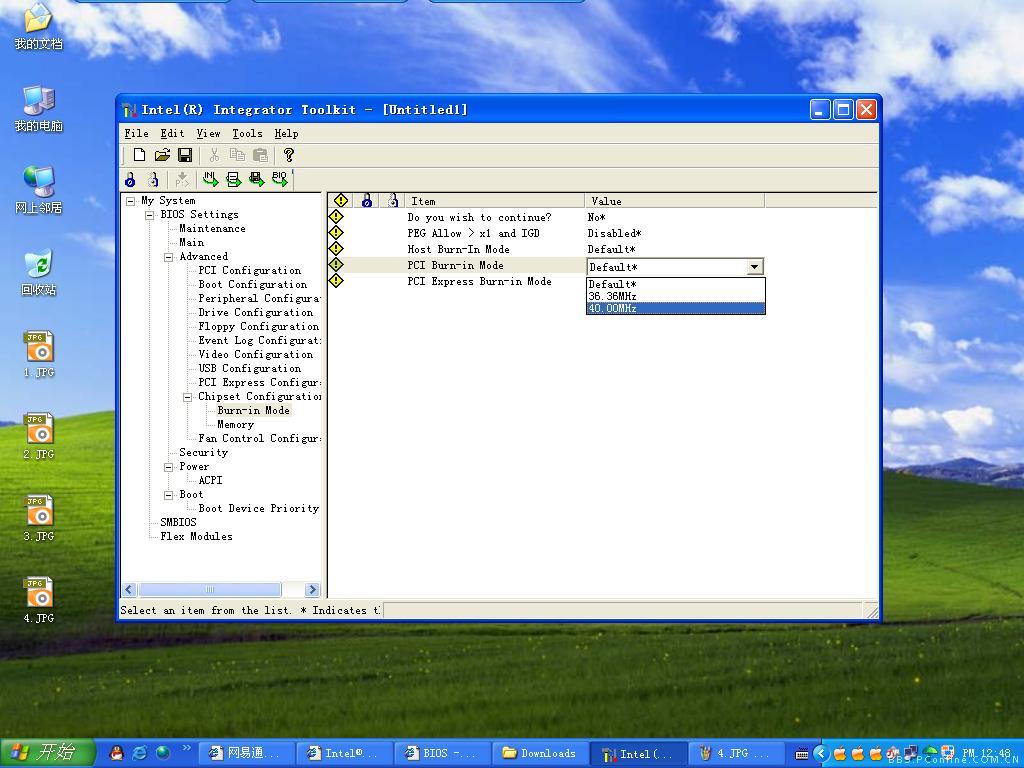Open My Computer desktop icon (我的电脑)
Viewport: 1024px width, 768px height.
coord(39,108)
